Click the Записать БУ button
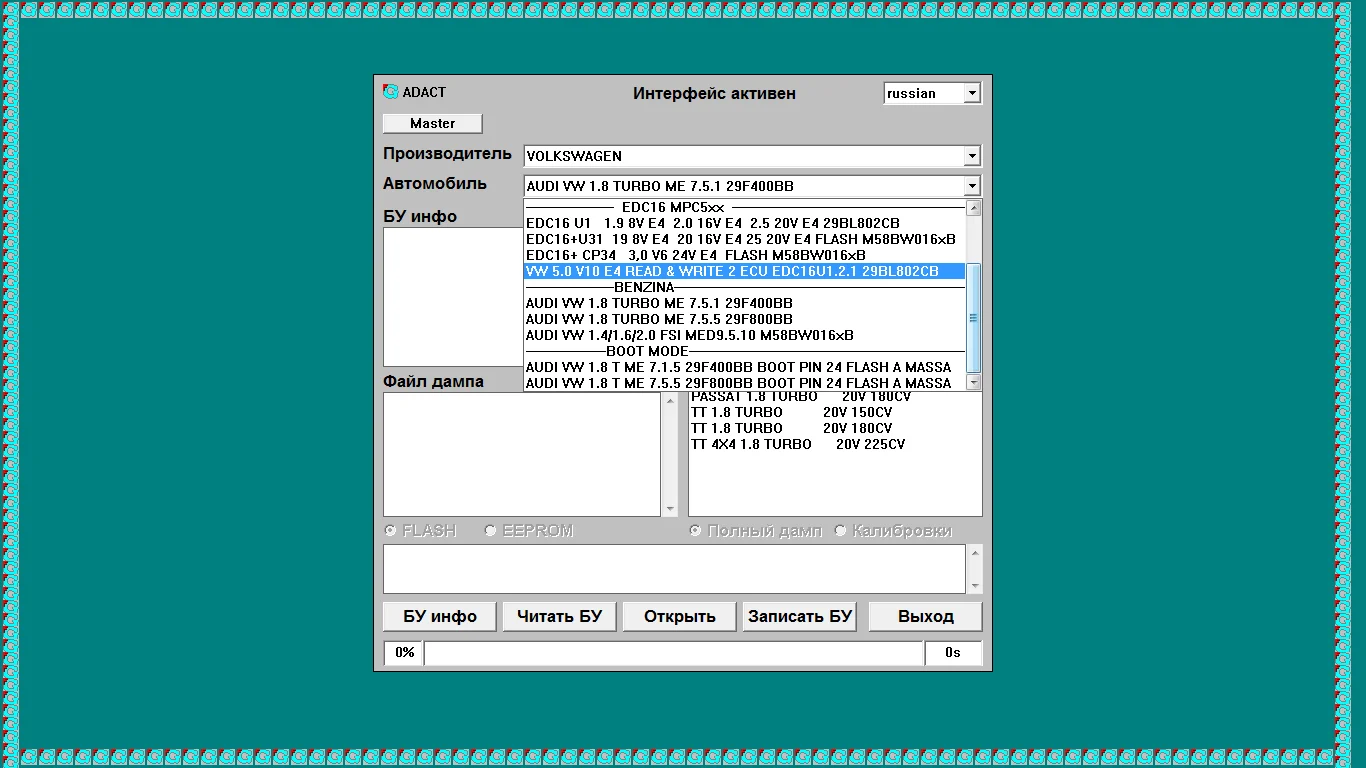1366x768 pixels. pyautogui.click(x=800, y=616)
